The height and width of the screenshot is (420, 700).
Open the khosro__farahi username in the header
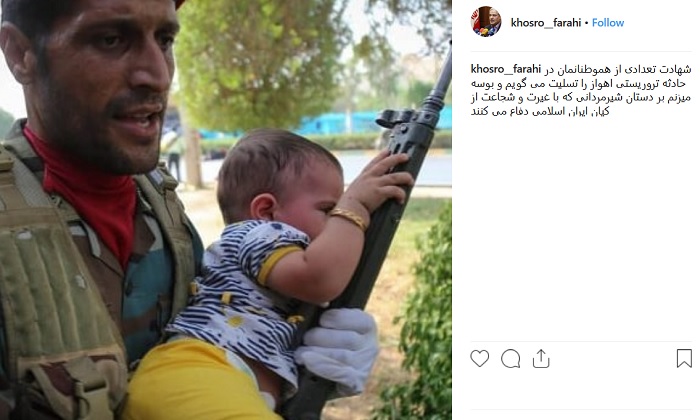click(546, 23)
